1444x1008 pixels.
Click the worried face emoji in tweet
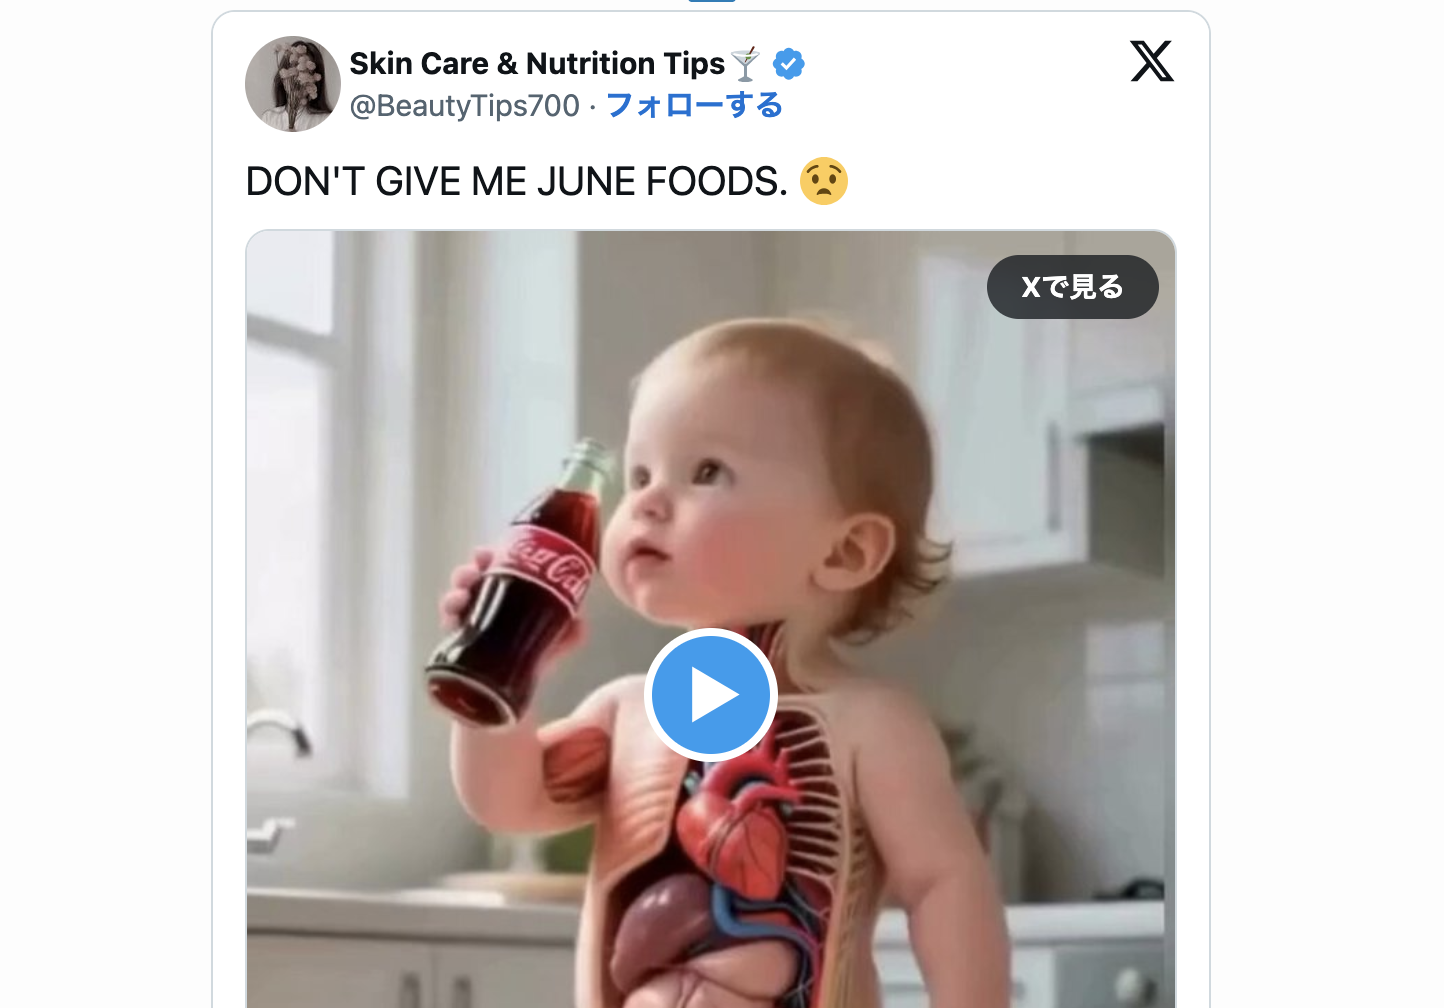tap(824, 181)
